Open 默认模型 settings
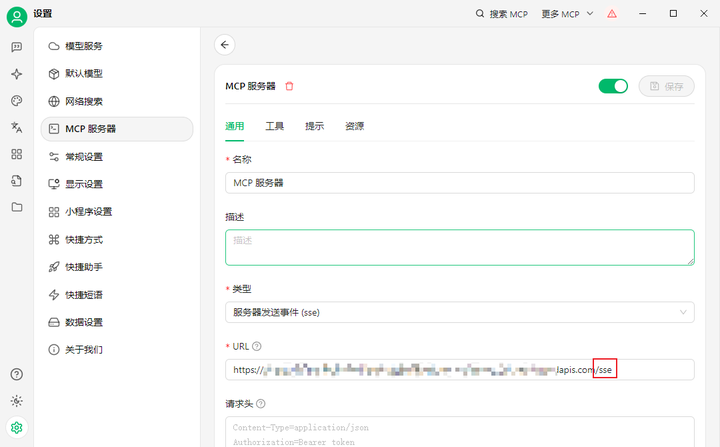 [x=117, y=74]
